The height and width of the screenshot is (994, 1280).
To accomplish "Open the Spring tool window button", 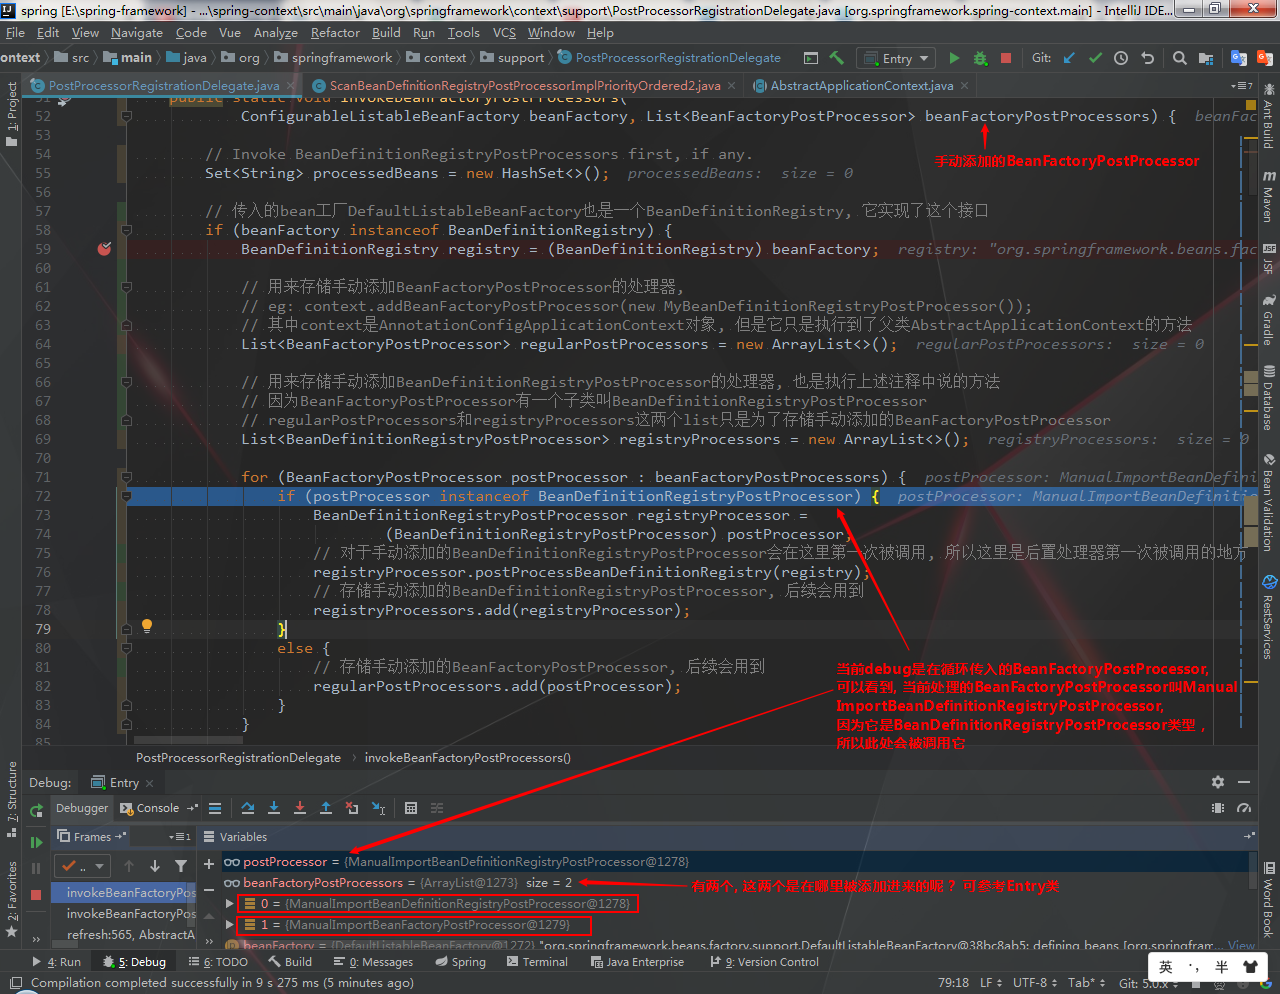I will 461,962.
